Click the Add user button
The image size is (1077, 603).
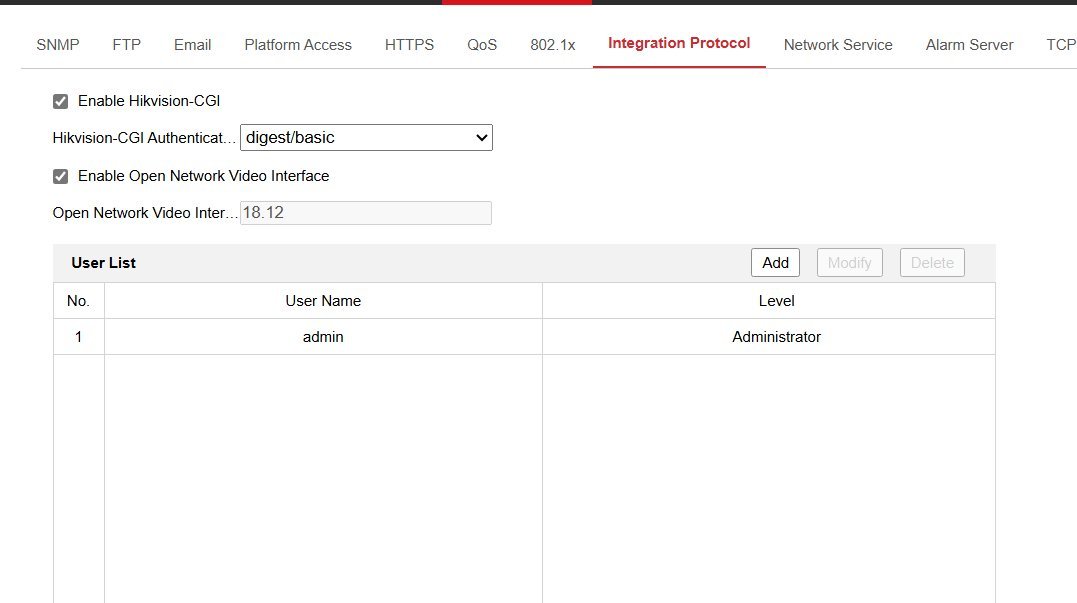pos(775,263)
